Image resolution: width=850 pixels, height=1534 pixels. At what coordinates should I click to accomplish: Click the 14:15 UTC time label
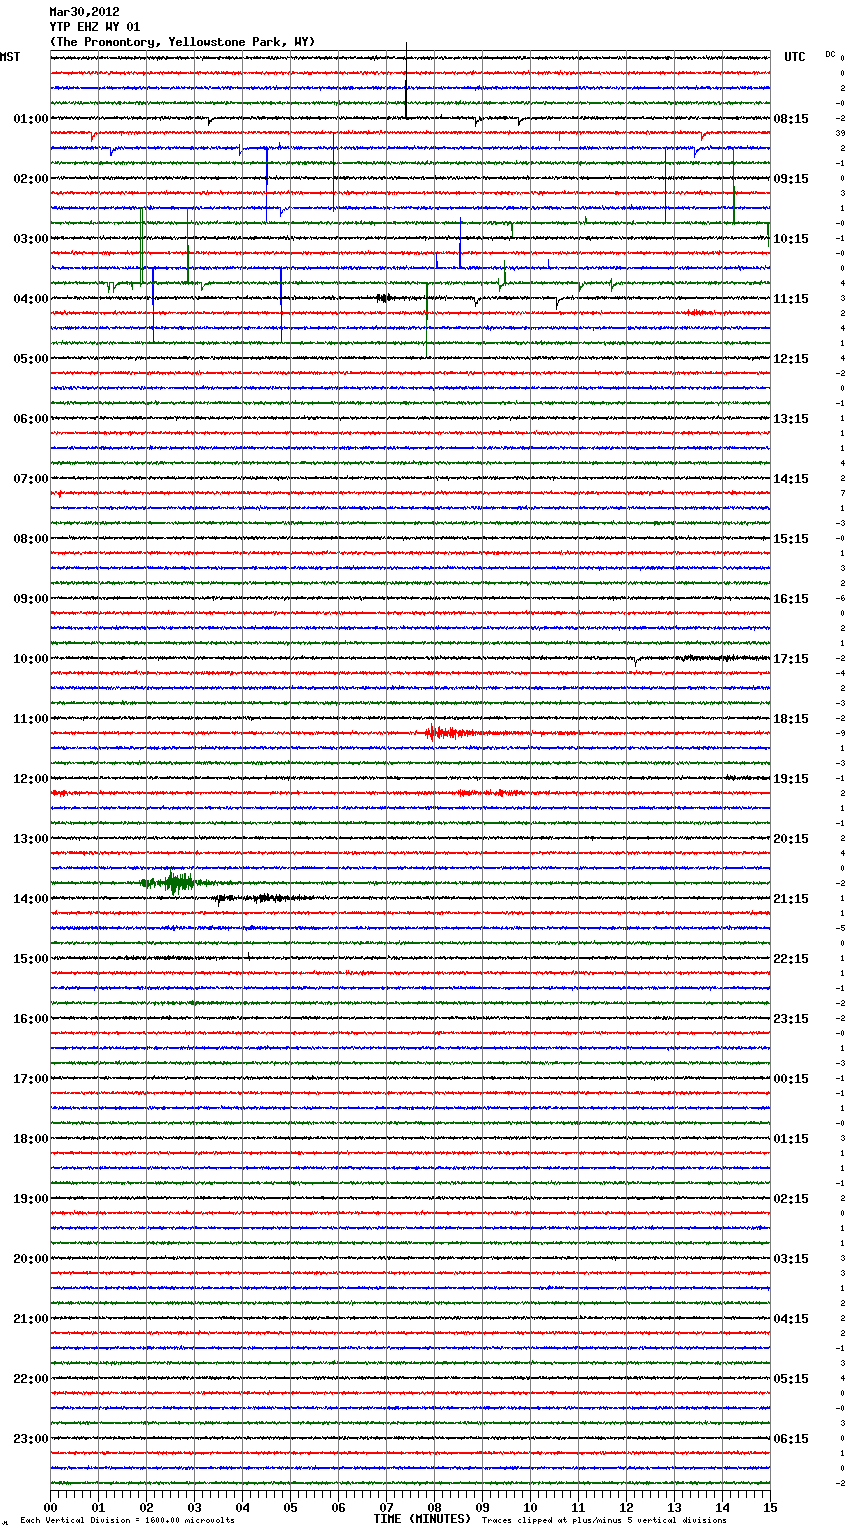coord(791,478)
